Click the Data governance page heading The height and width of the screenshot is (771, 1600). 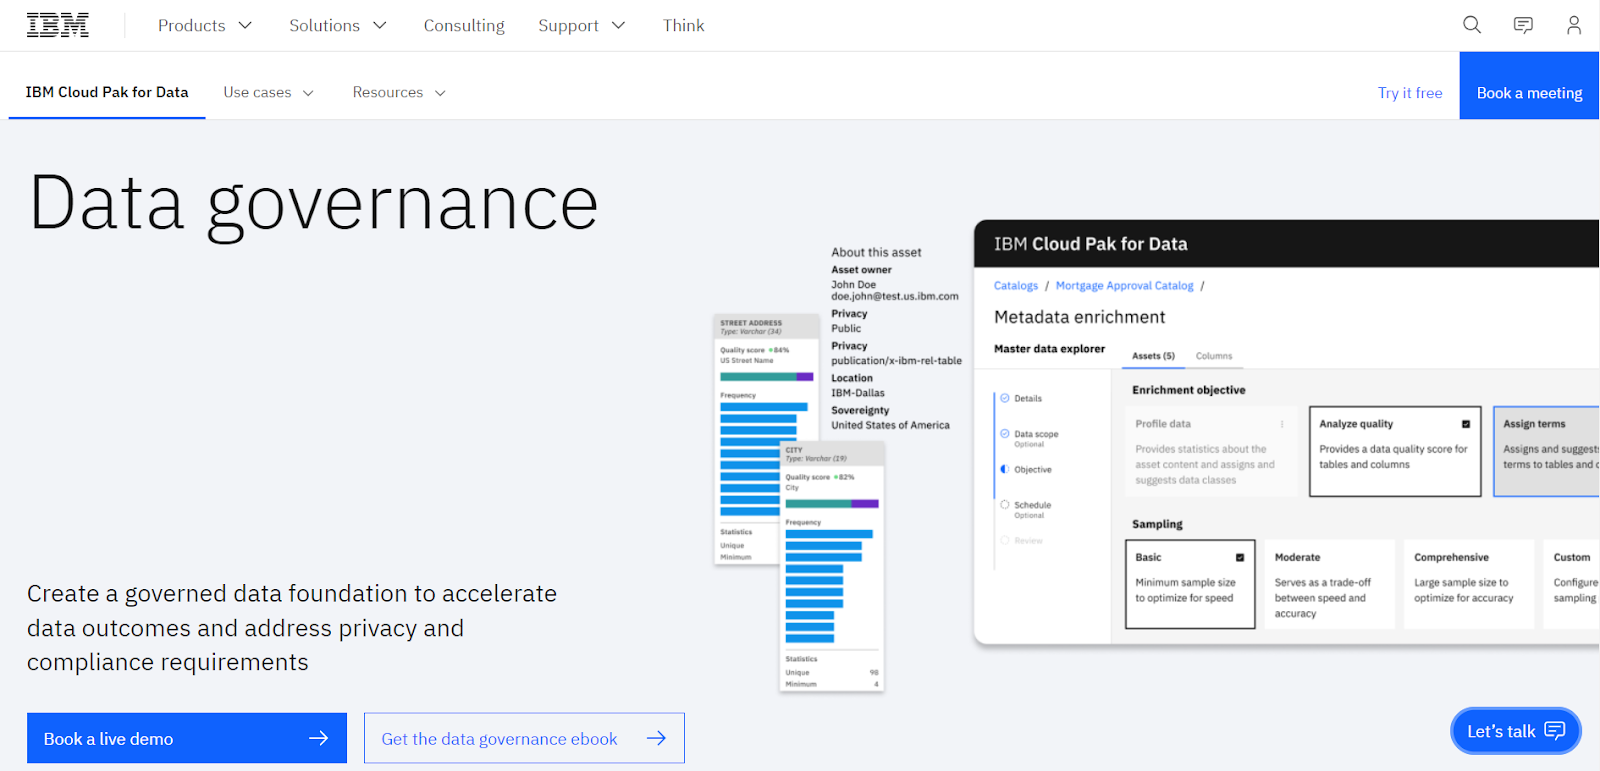coord(313,205)
